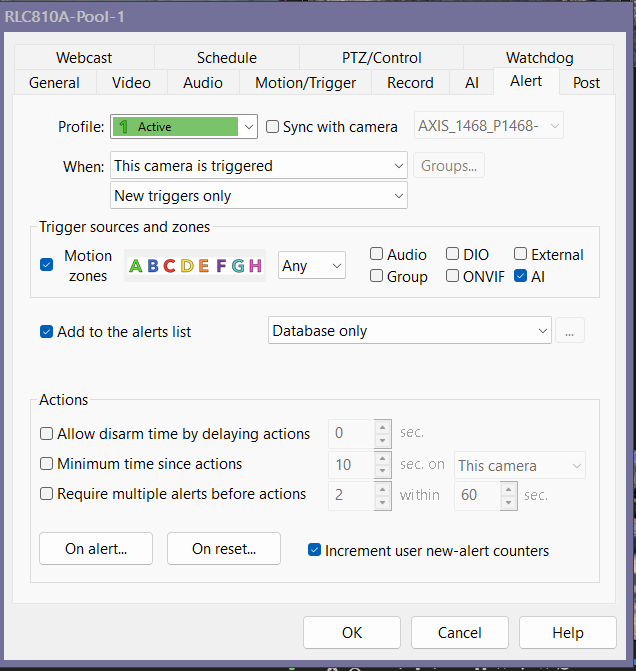Click the 'On alert...' button

(96, 549)
